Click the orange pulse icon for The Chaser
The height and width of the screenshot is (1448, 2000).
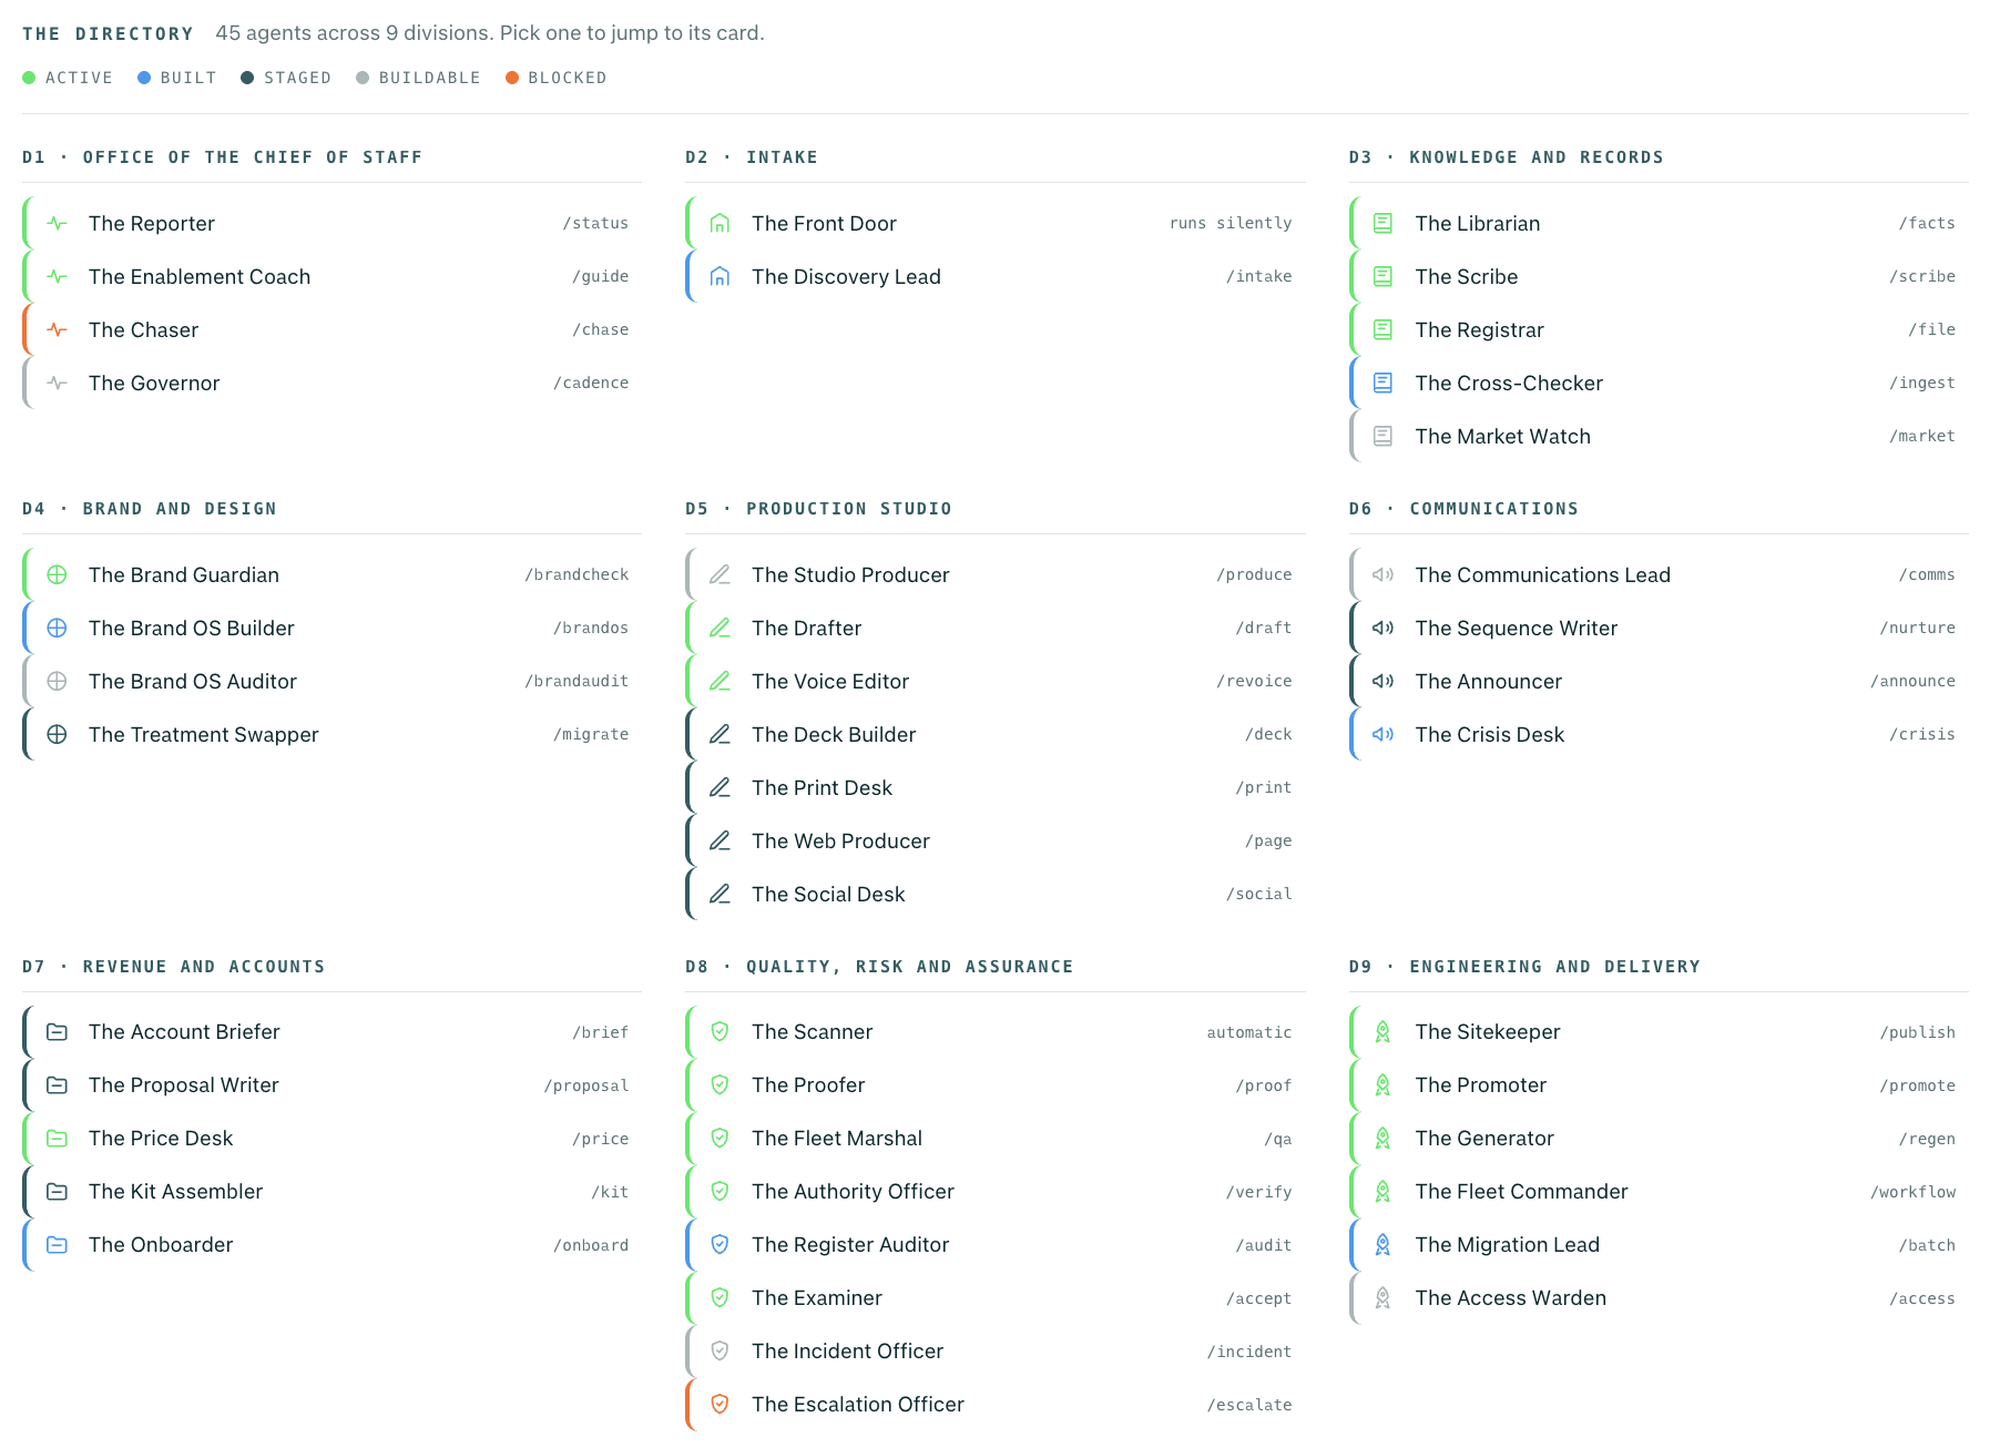pos(57,329)
